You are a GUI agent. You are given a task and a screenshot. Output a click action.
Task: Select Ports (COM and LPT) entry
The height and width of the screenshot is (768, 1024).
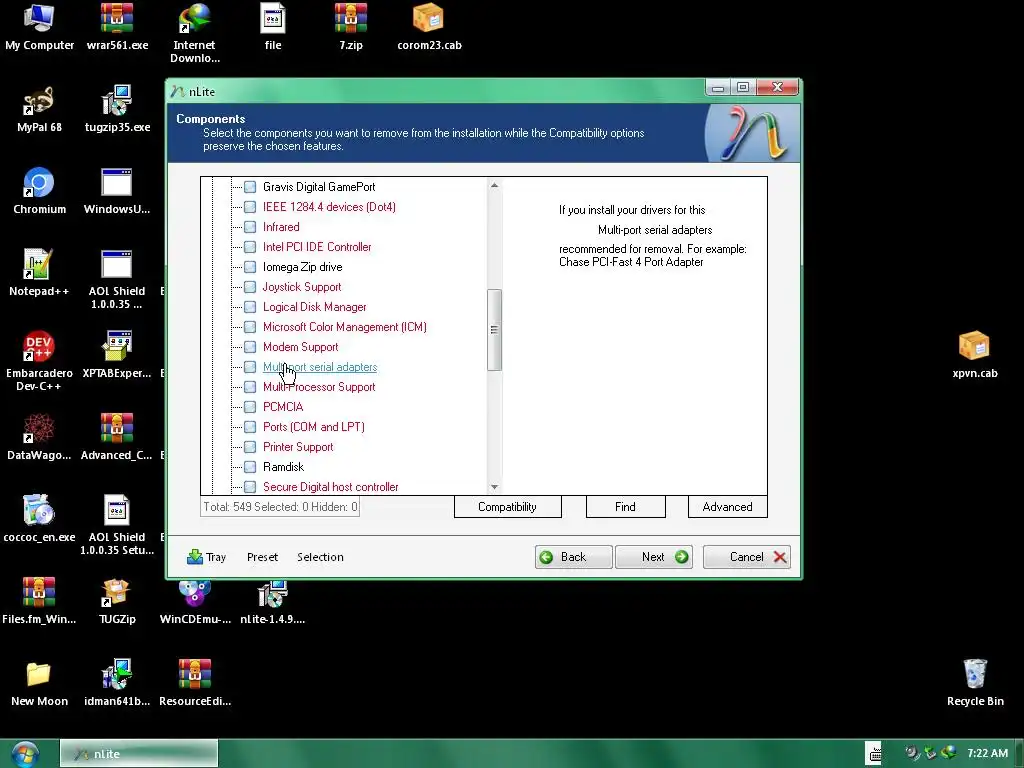[313, 427]
